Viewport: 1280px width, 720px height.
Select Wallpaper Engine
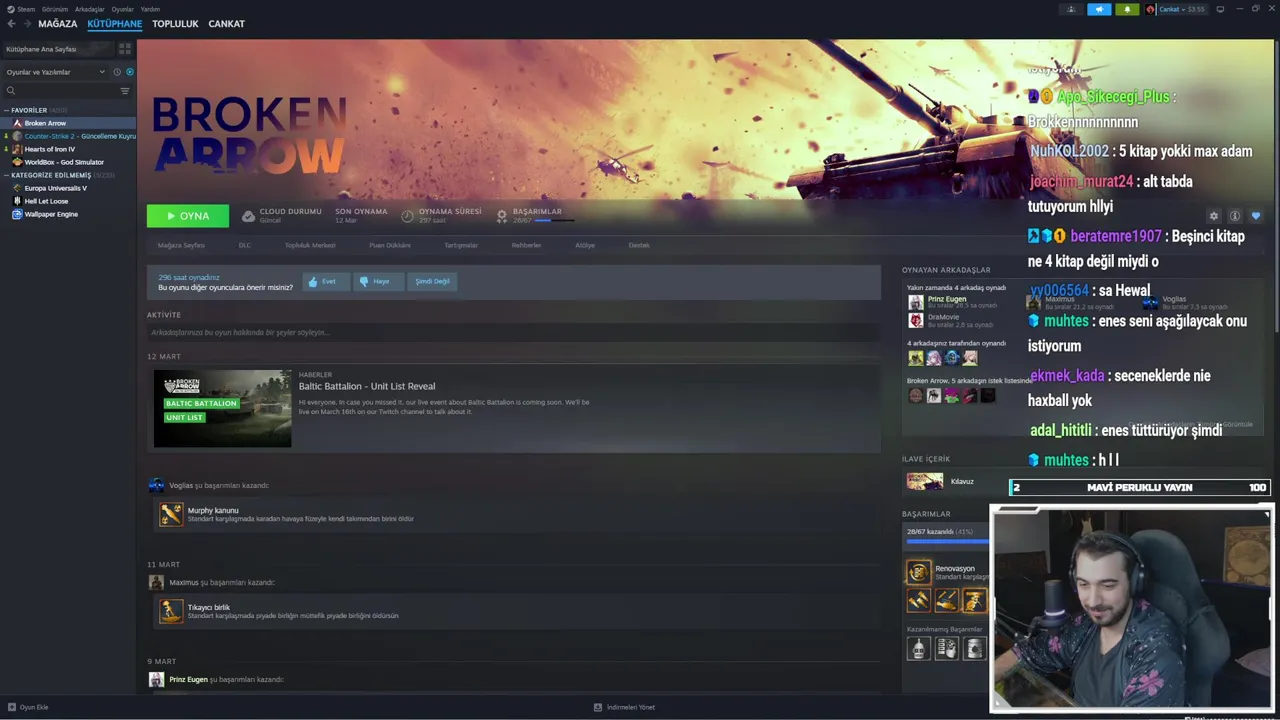point(68,214)
